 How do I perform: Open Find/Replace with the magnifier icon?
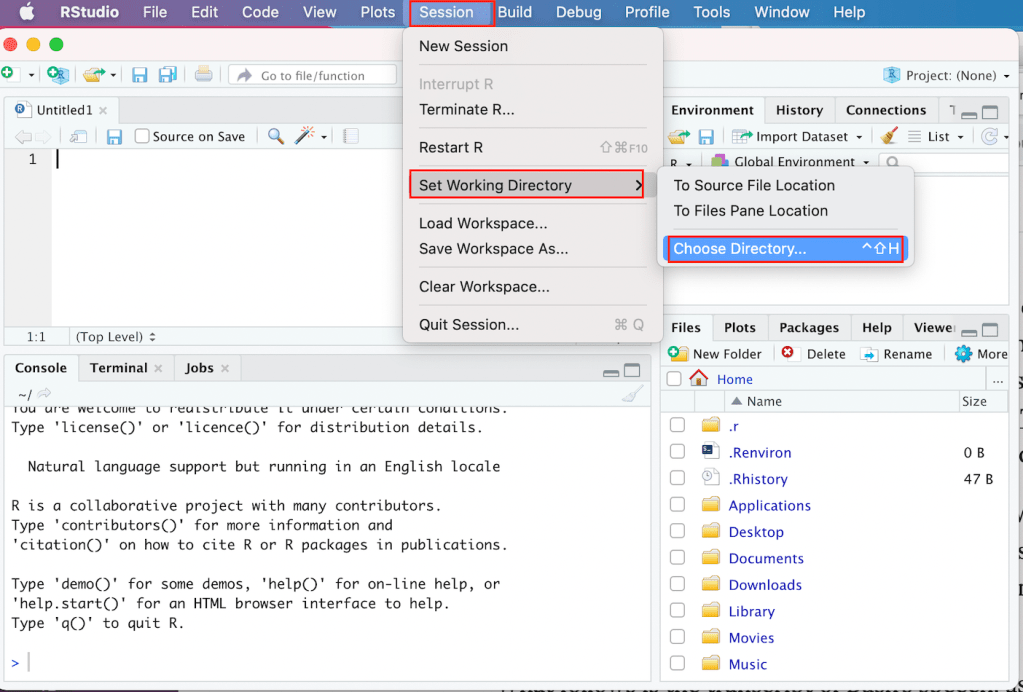pos(276,136)
